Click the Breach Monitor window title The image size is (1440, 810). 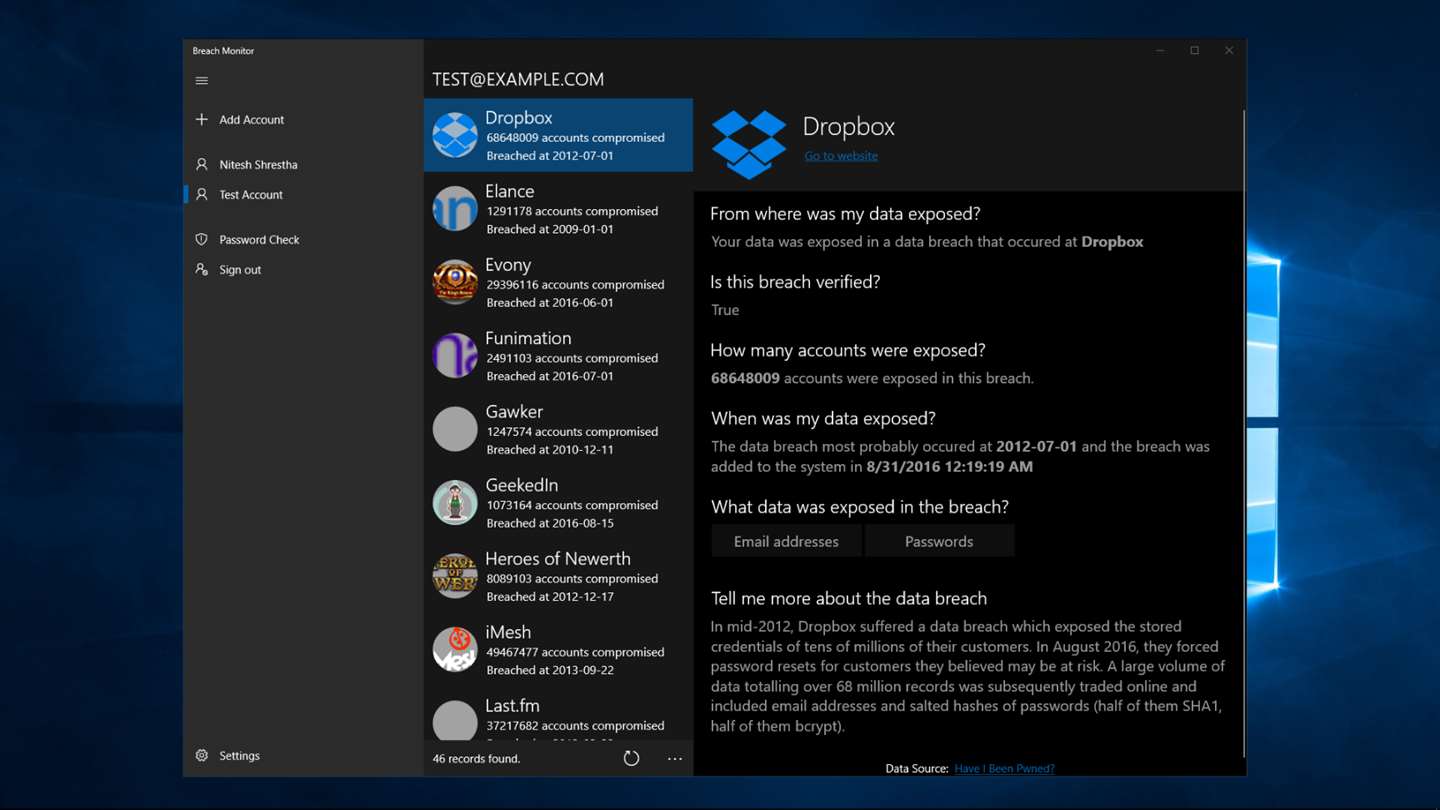(223, 51)
